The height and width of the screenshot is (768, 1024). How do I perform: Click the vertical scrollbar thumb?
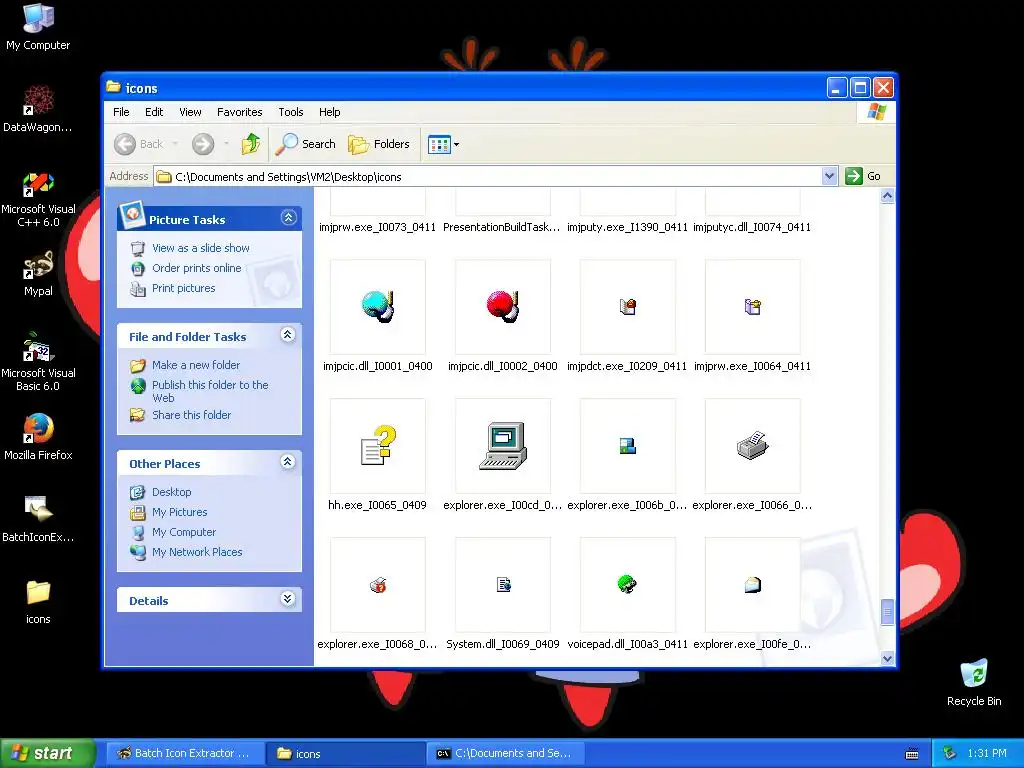(x=887, y=613)
